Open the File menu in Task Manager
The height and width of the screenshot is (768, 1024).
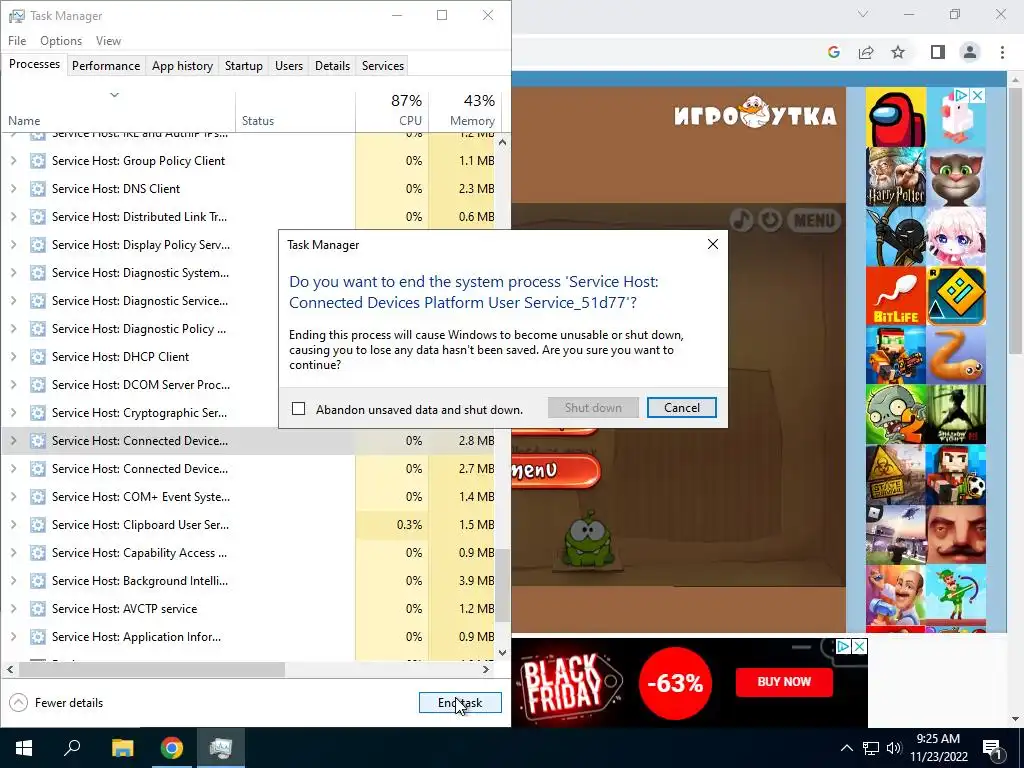pos(17,40)
